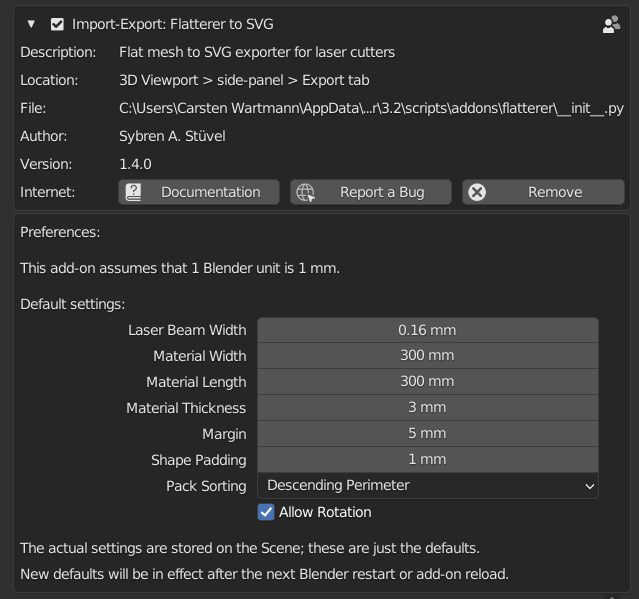Click the Margin 5 mm field

point(427,434)
